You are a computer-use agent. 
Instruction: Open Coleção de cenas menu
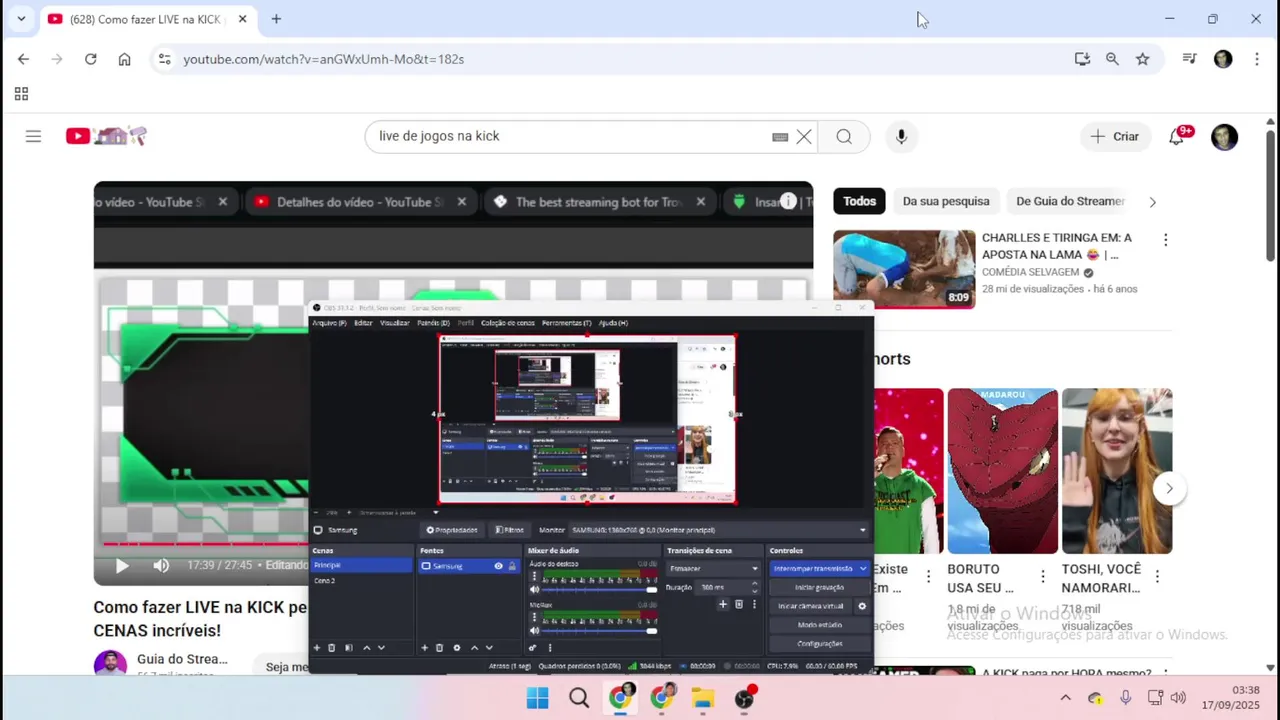pos(508,323)
